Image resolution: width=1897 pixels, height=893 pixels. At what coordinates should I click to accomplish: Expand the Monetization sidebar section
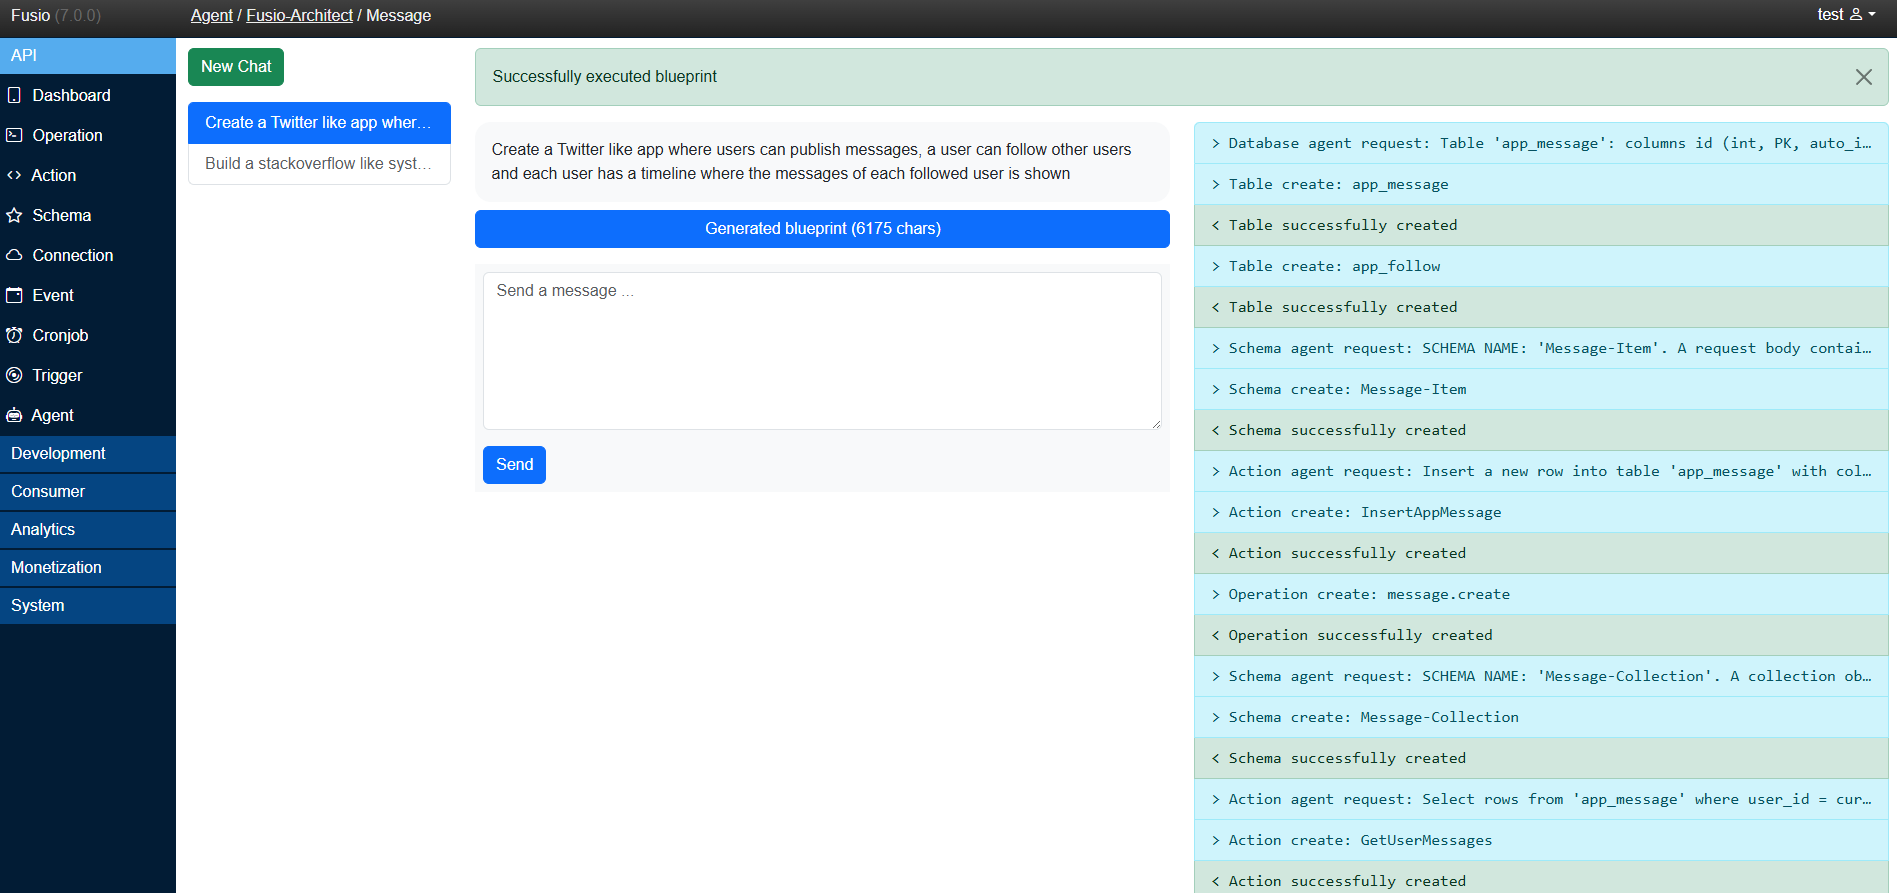tap(56, 567)
